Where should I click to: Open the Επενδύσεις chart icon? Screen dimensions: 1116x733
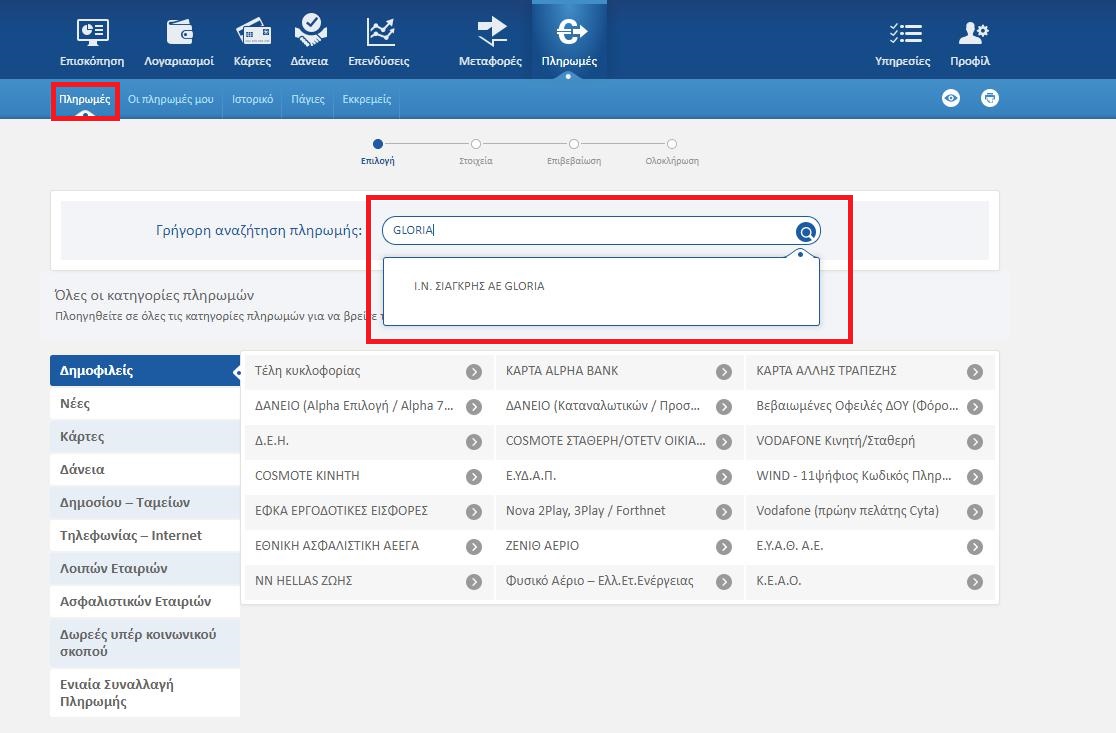pyautogui.click(x=379, y=33)
